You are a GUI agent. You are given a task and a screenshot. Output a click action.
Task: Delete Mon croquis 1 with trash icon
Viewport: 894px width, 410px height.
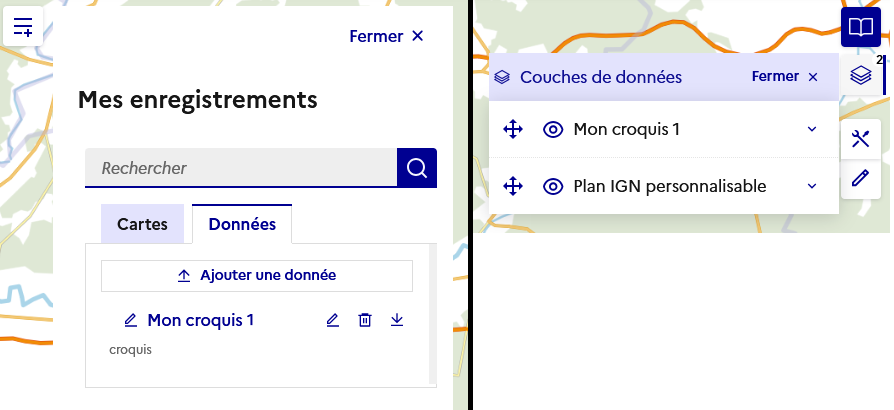[365, 320]
